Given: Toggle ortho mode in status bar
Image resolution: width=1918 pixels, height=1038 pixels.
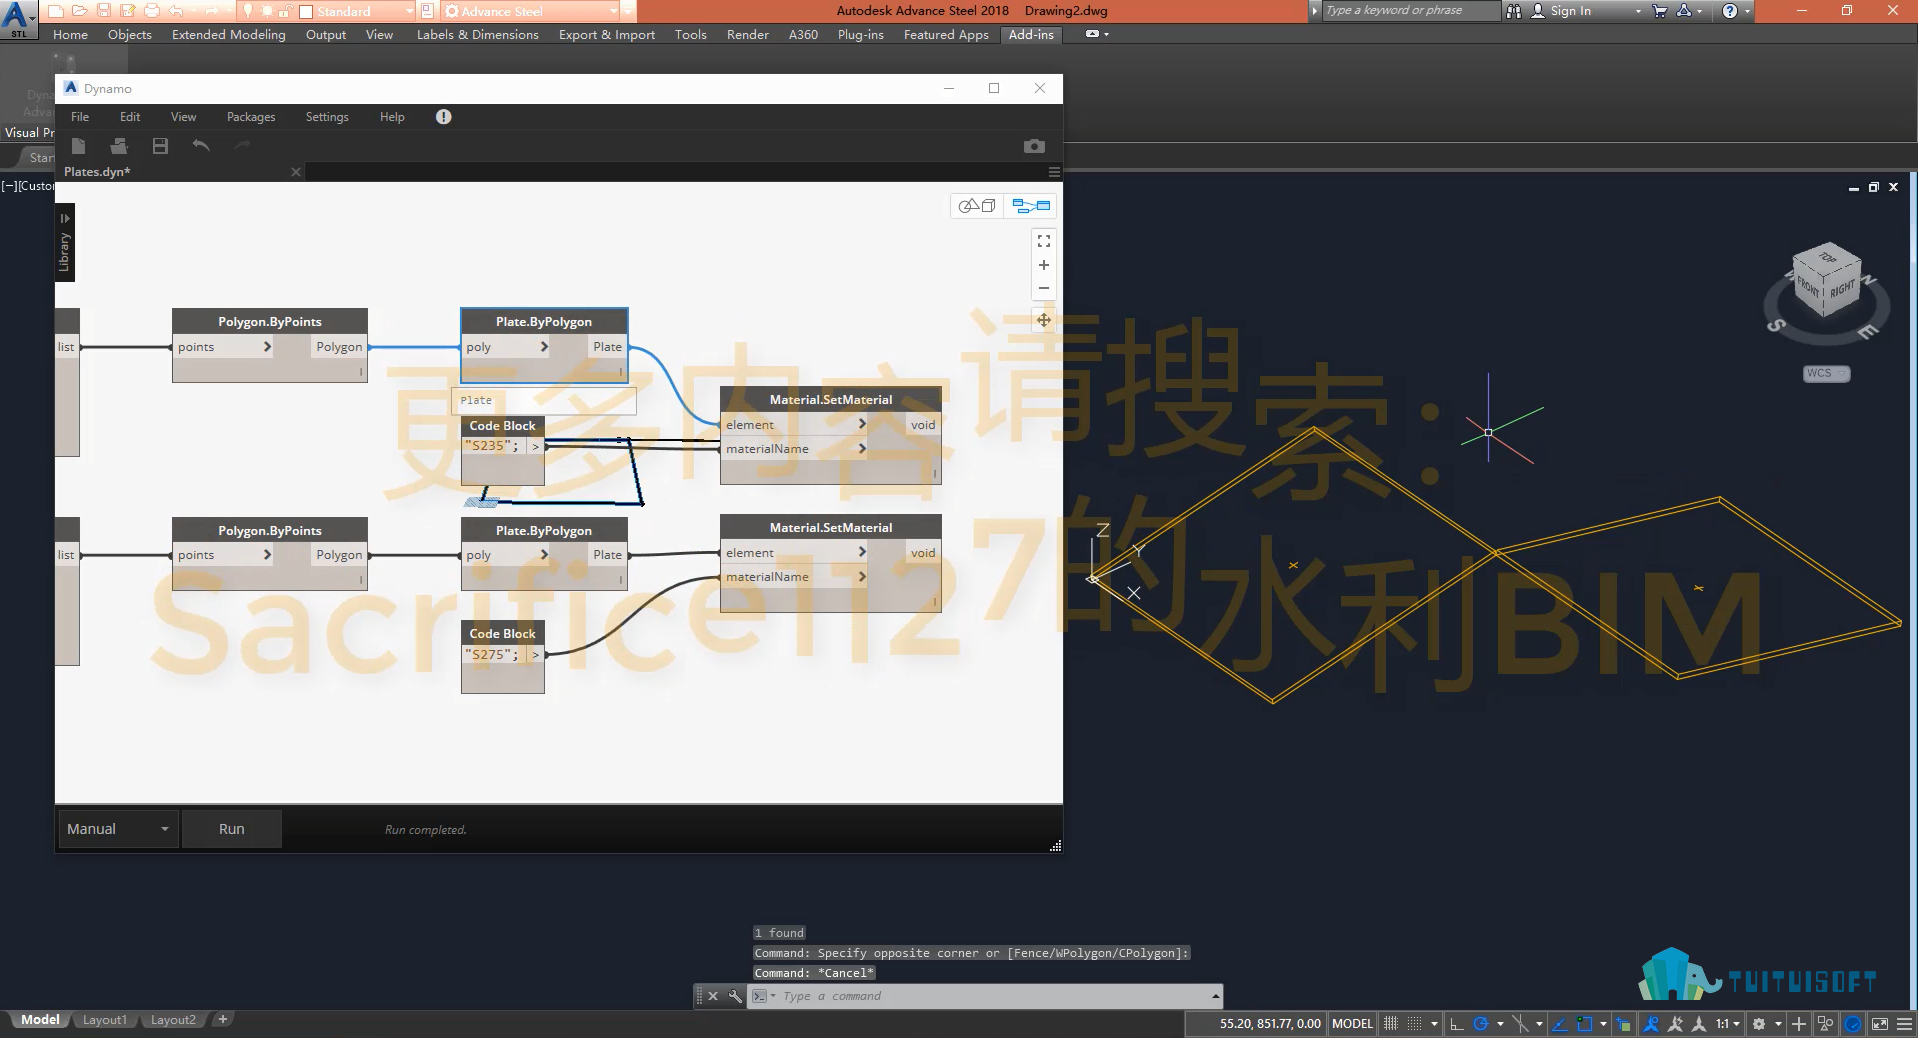Looking at the screenshot, I should 1456,1023.
